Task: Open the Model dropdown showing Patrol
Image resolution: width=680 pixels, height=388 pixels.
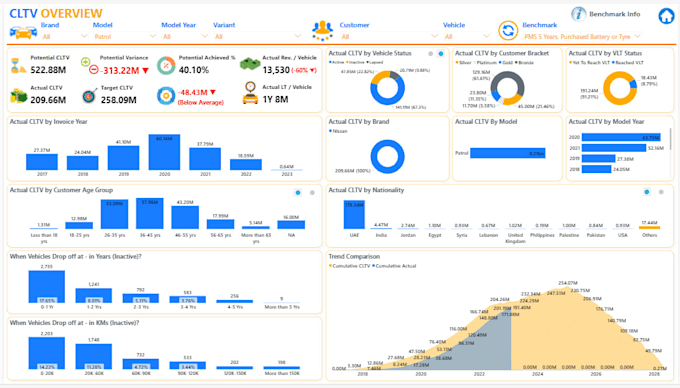Action: tap(124, 36)
